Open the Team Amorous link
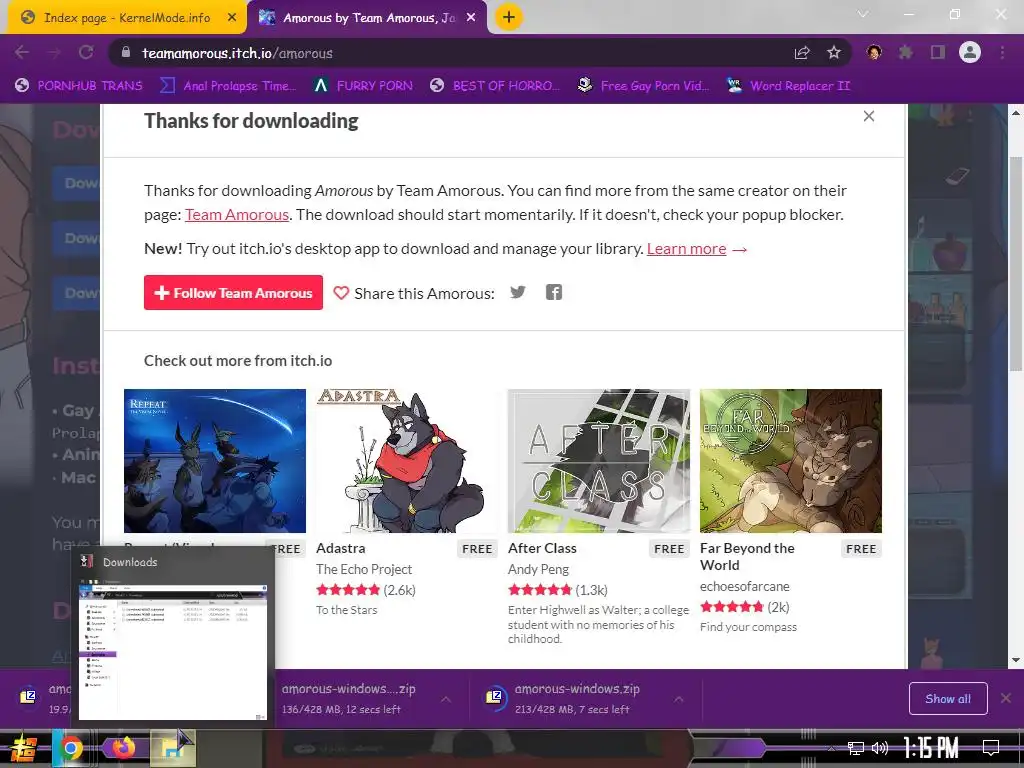1024x768 pixels. (236, 215)
